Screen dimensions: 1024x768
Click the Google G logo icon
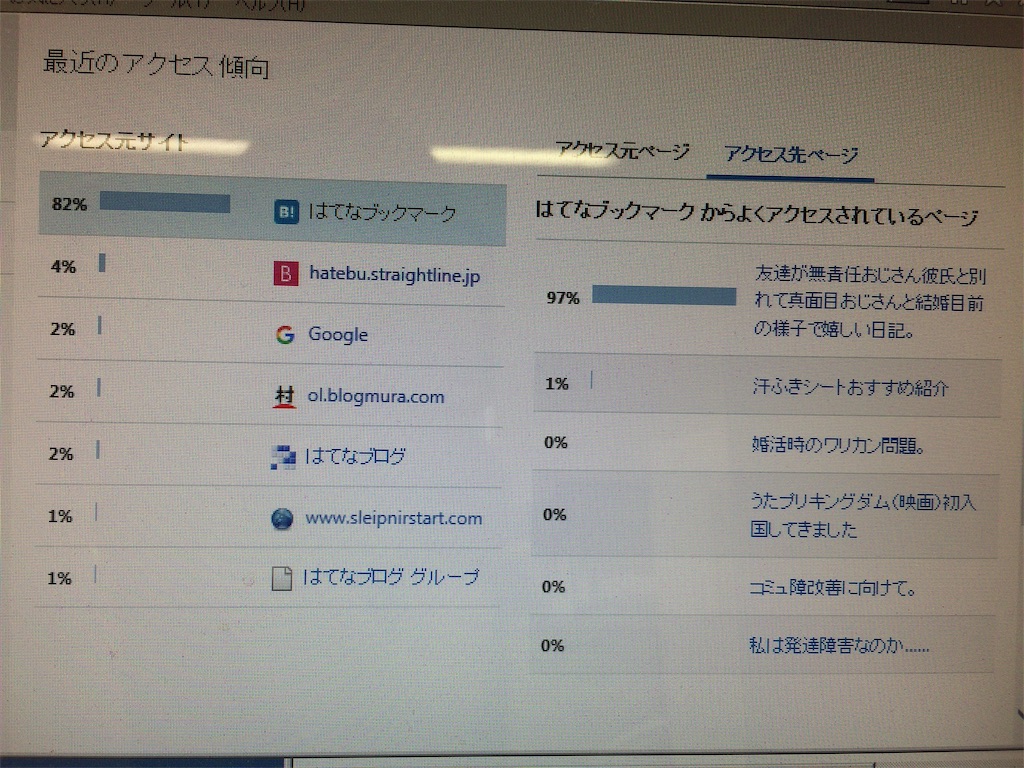tap(285, 334)
